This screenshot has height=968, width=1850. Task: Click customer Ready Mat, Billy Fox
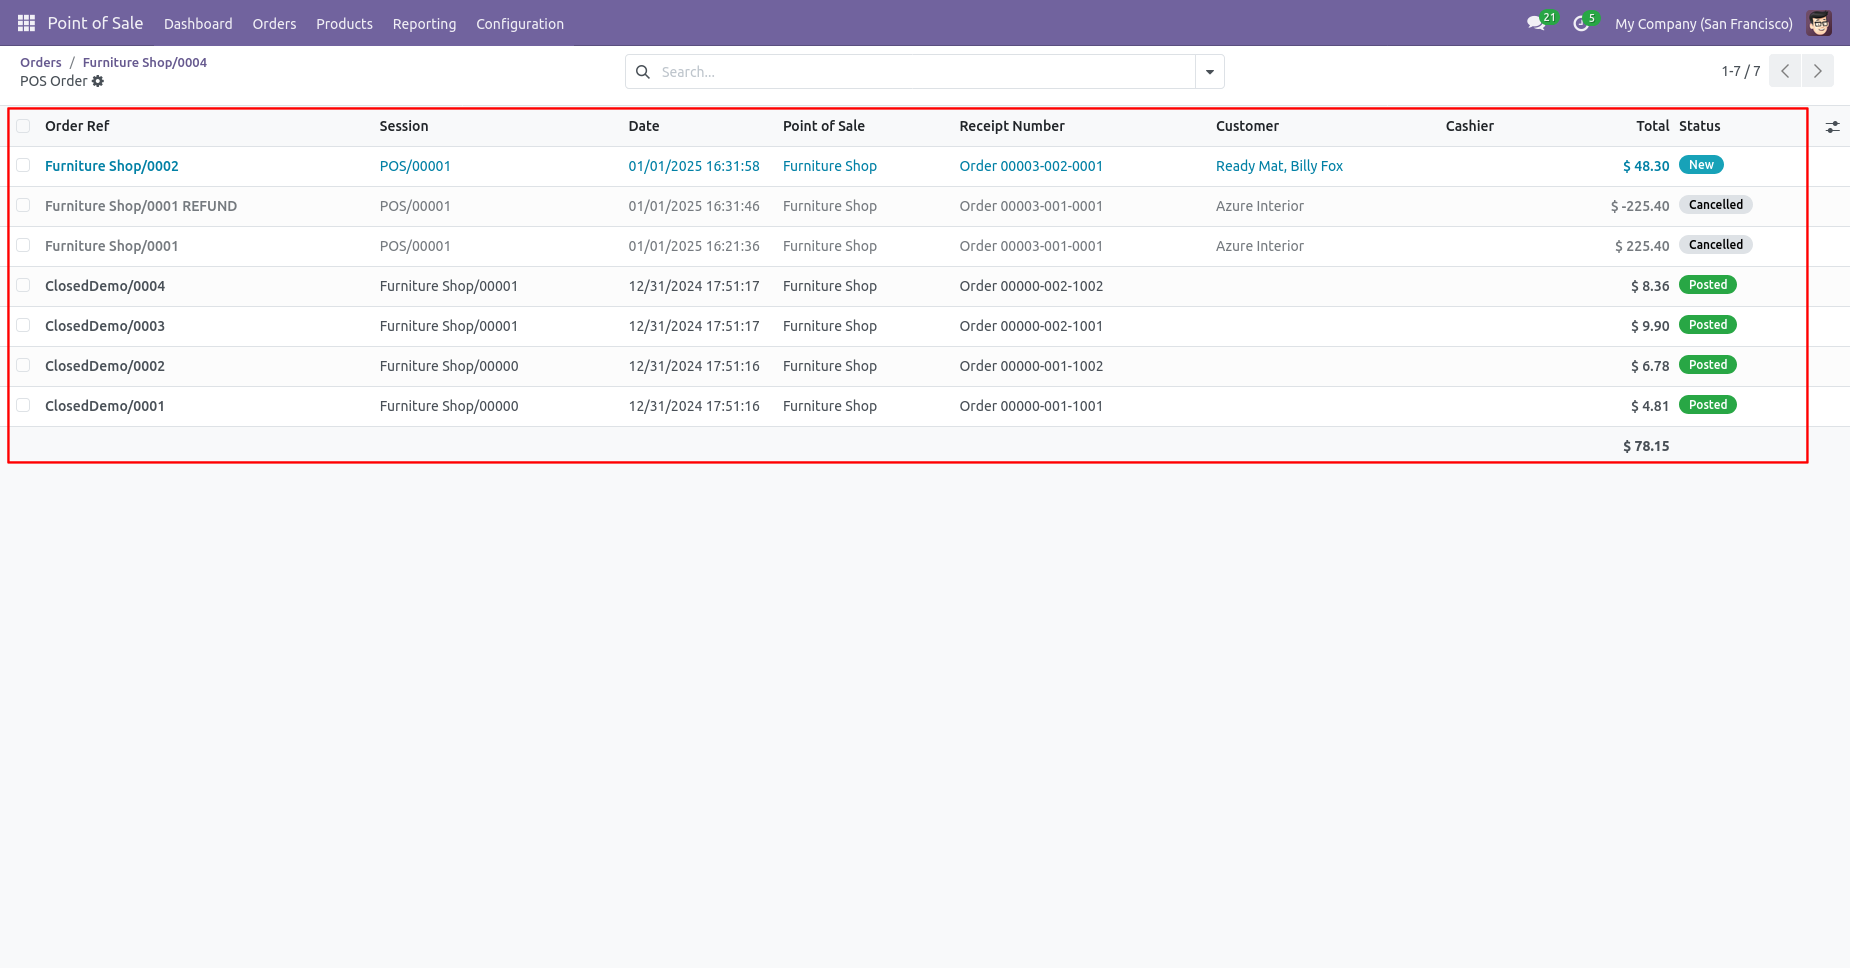point(1279,166)
